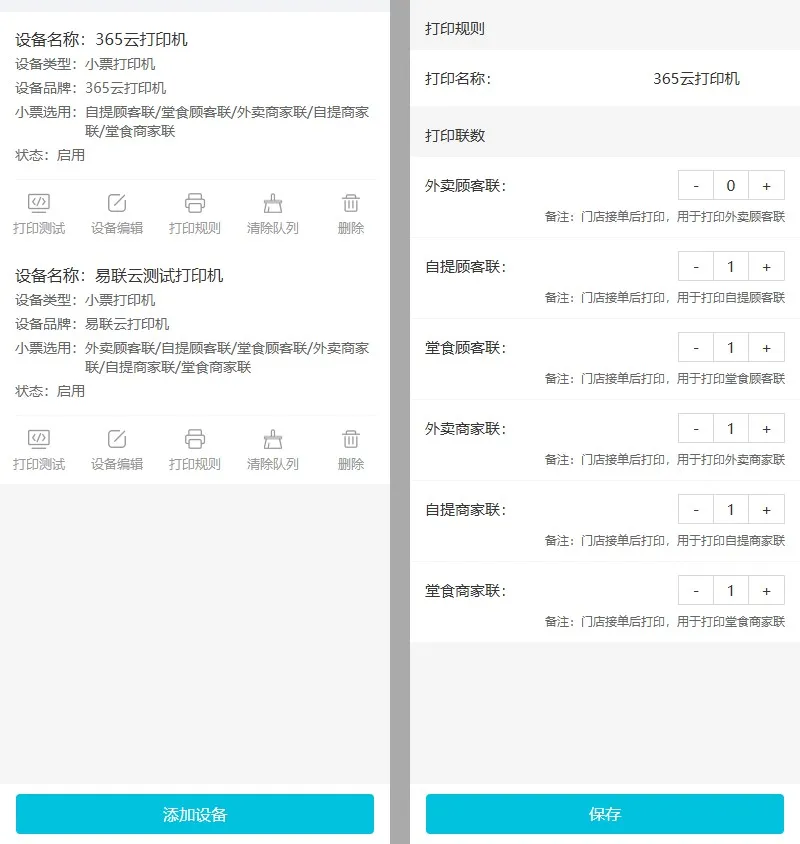Save print rules with 保存 button
This screenshot has height=844, width=800.
[x=605, y=814]
